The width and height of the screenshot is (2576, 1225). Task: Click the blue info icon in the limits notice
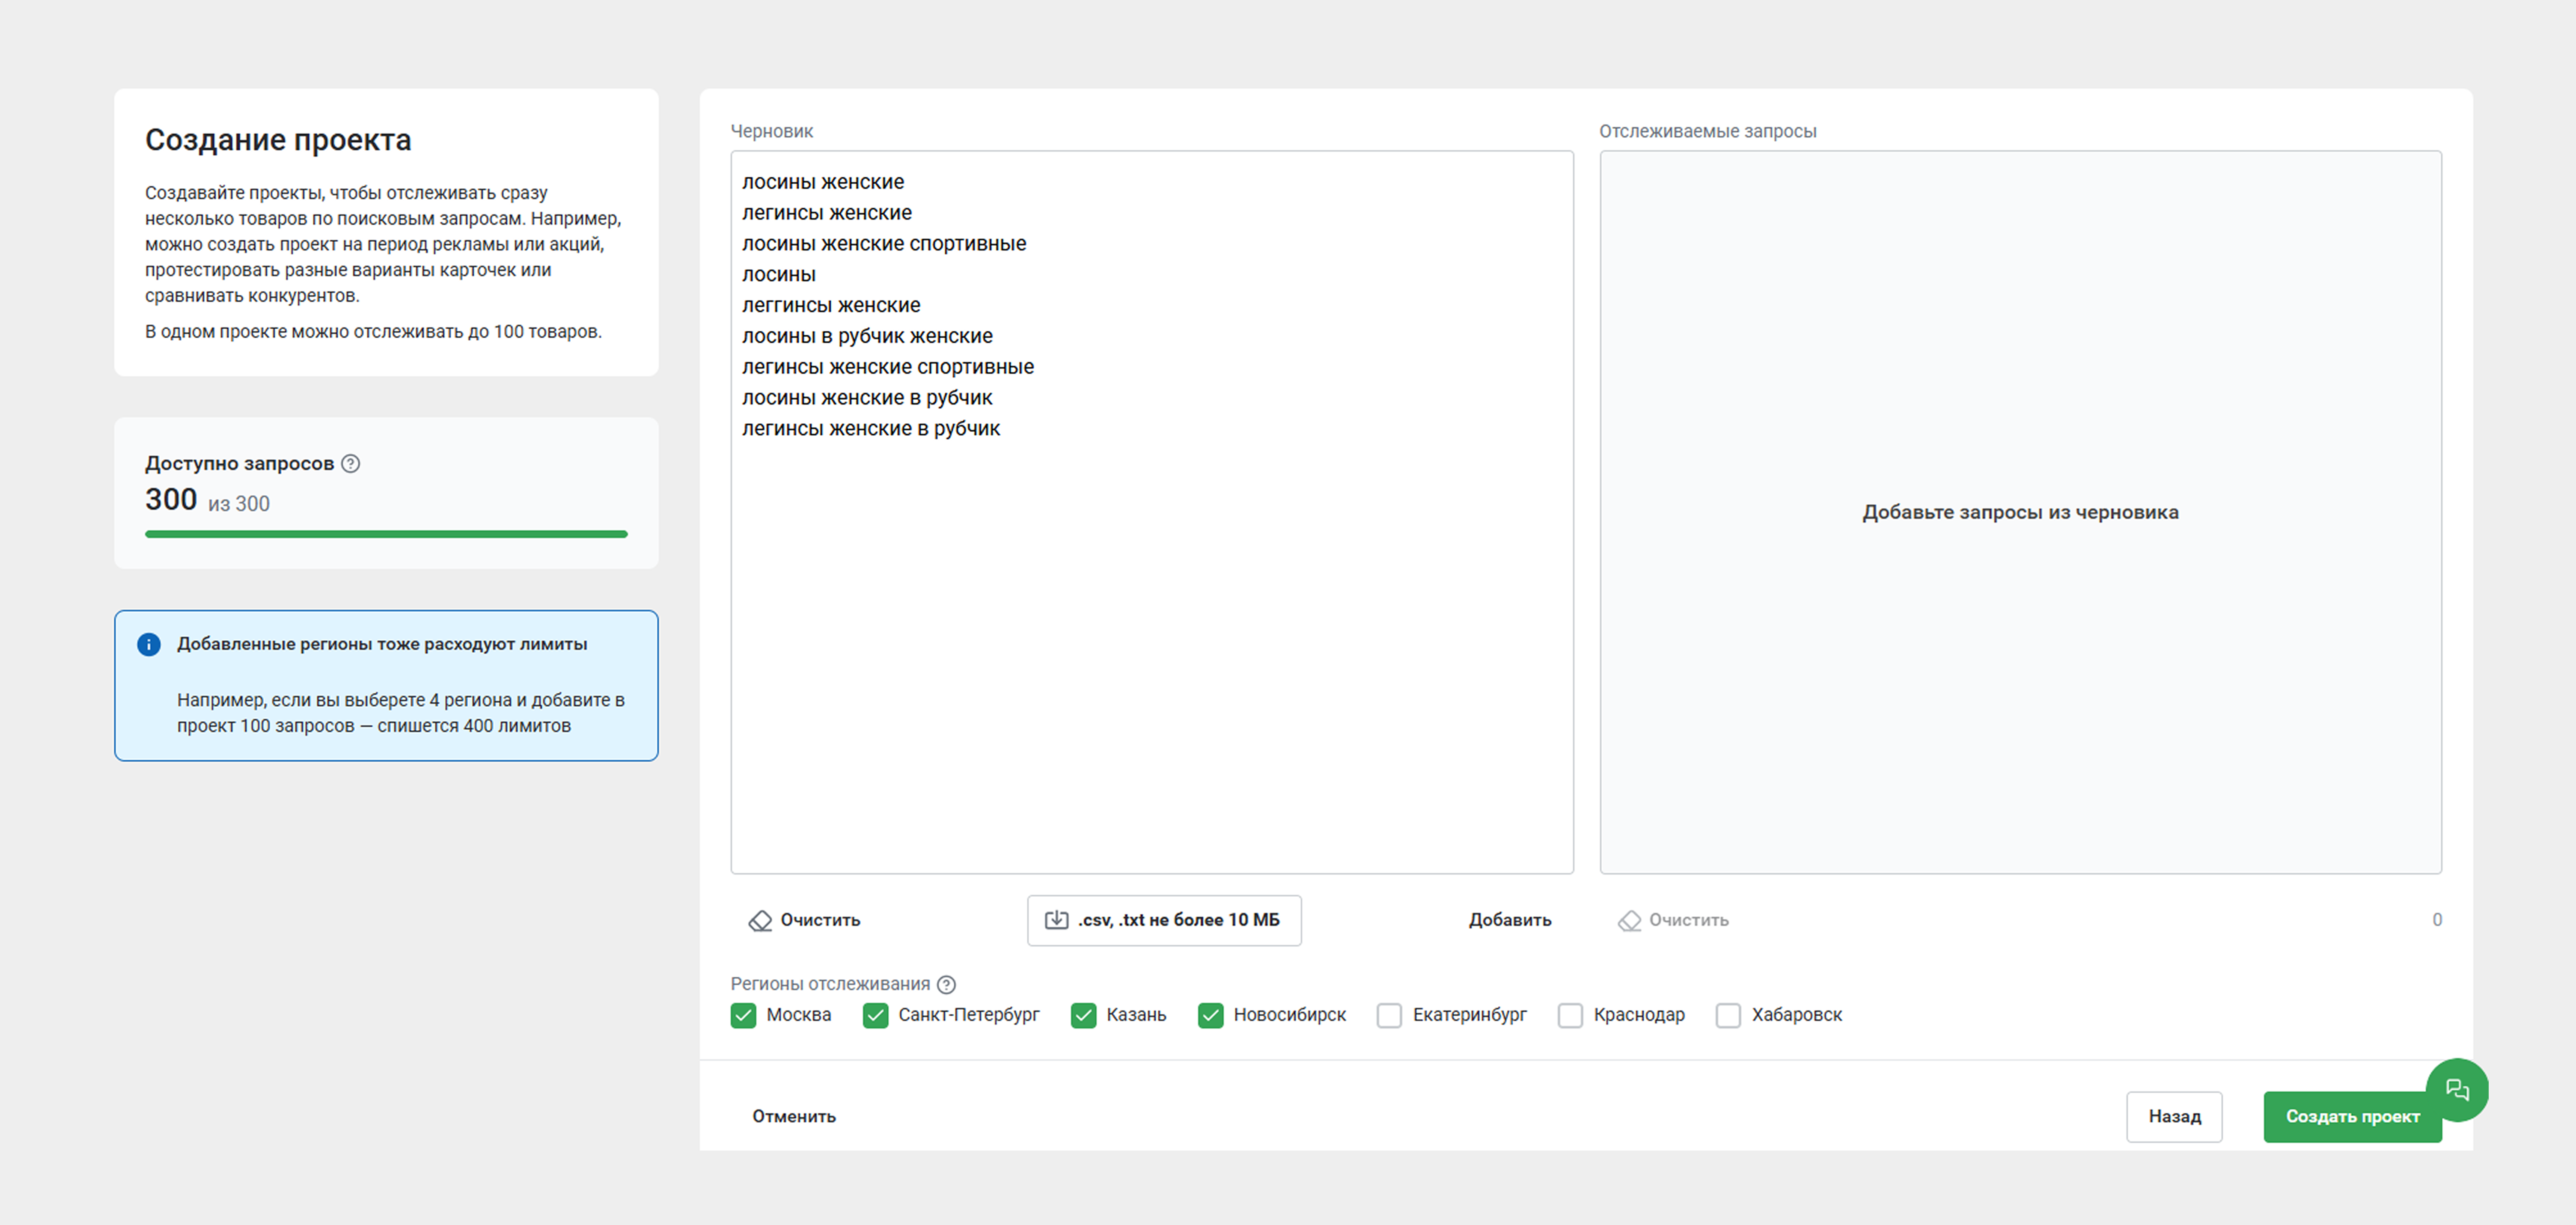149,644
